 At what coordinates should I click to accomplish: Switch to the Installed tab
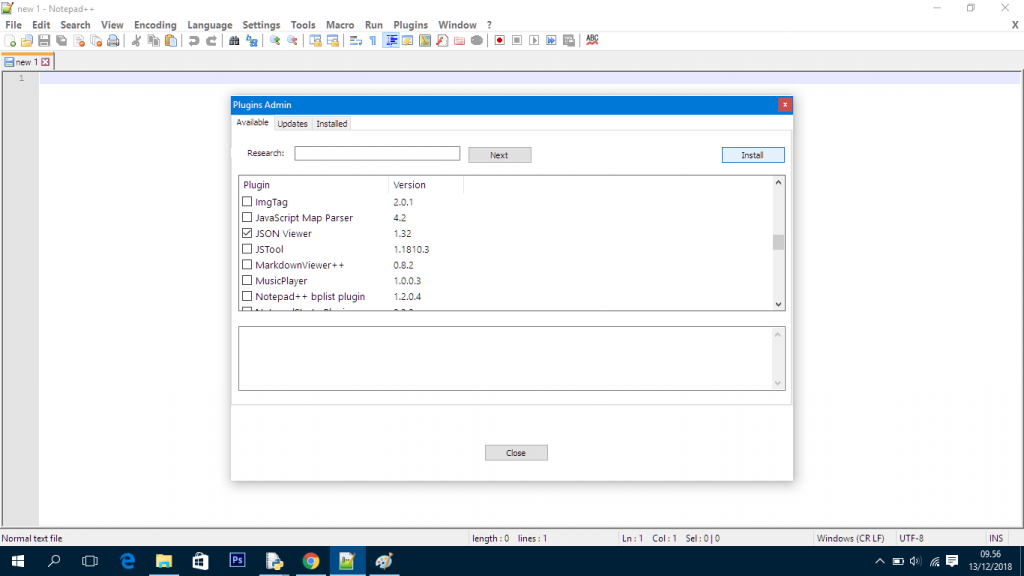point(332,124)
